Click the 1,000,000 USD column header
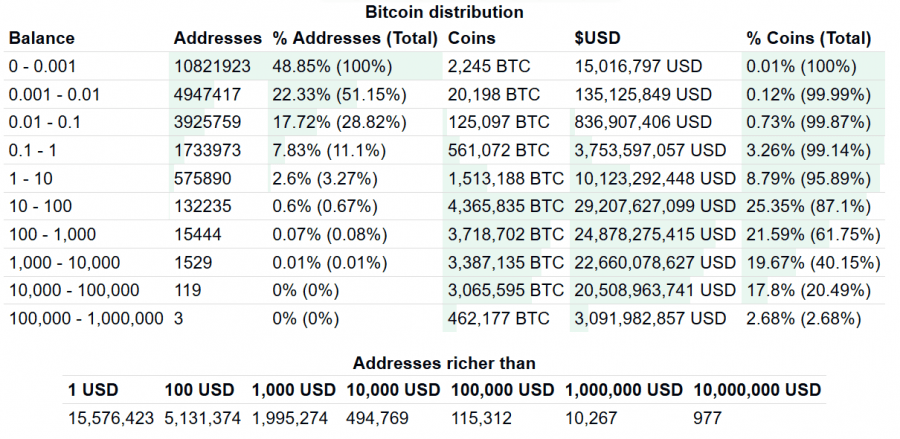The image size is (900, 439). tap(624, 390)
